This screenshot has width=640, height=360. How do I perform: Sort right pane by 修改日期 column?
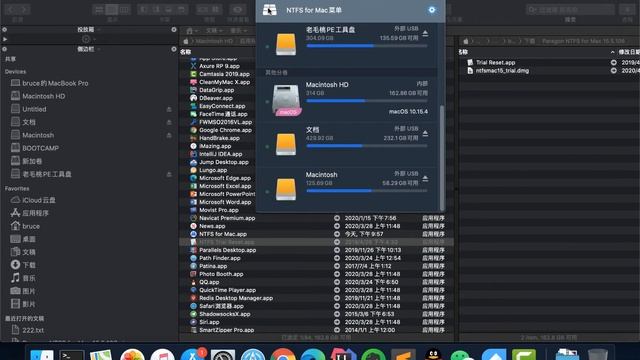pyautogui.click(x=629, y=52)
